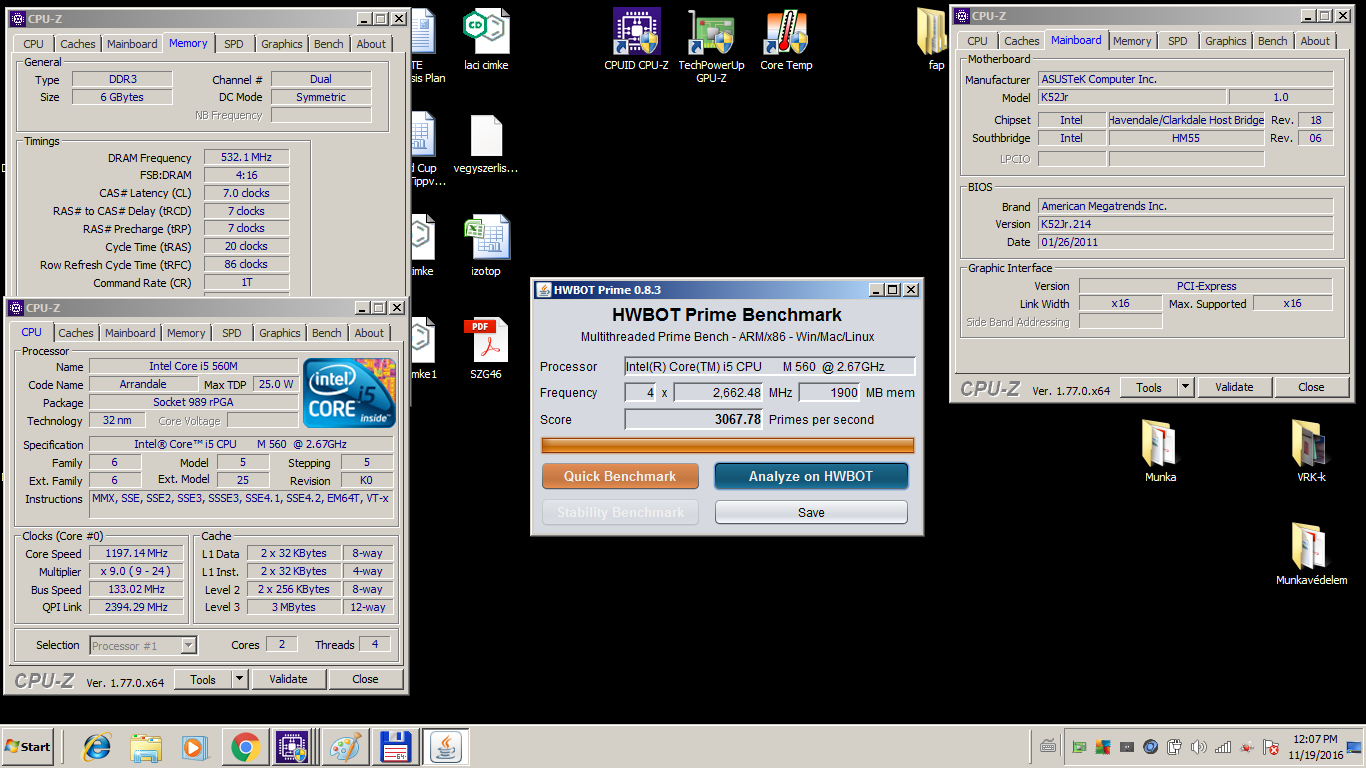Click the BIOS Version value K52Jr.214
This screenshot has width=1366, height=768.
coord(1185,224)
